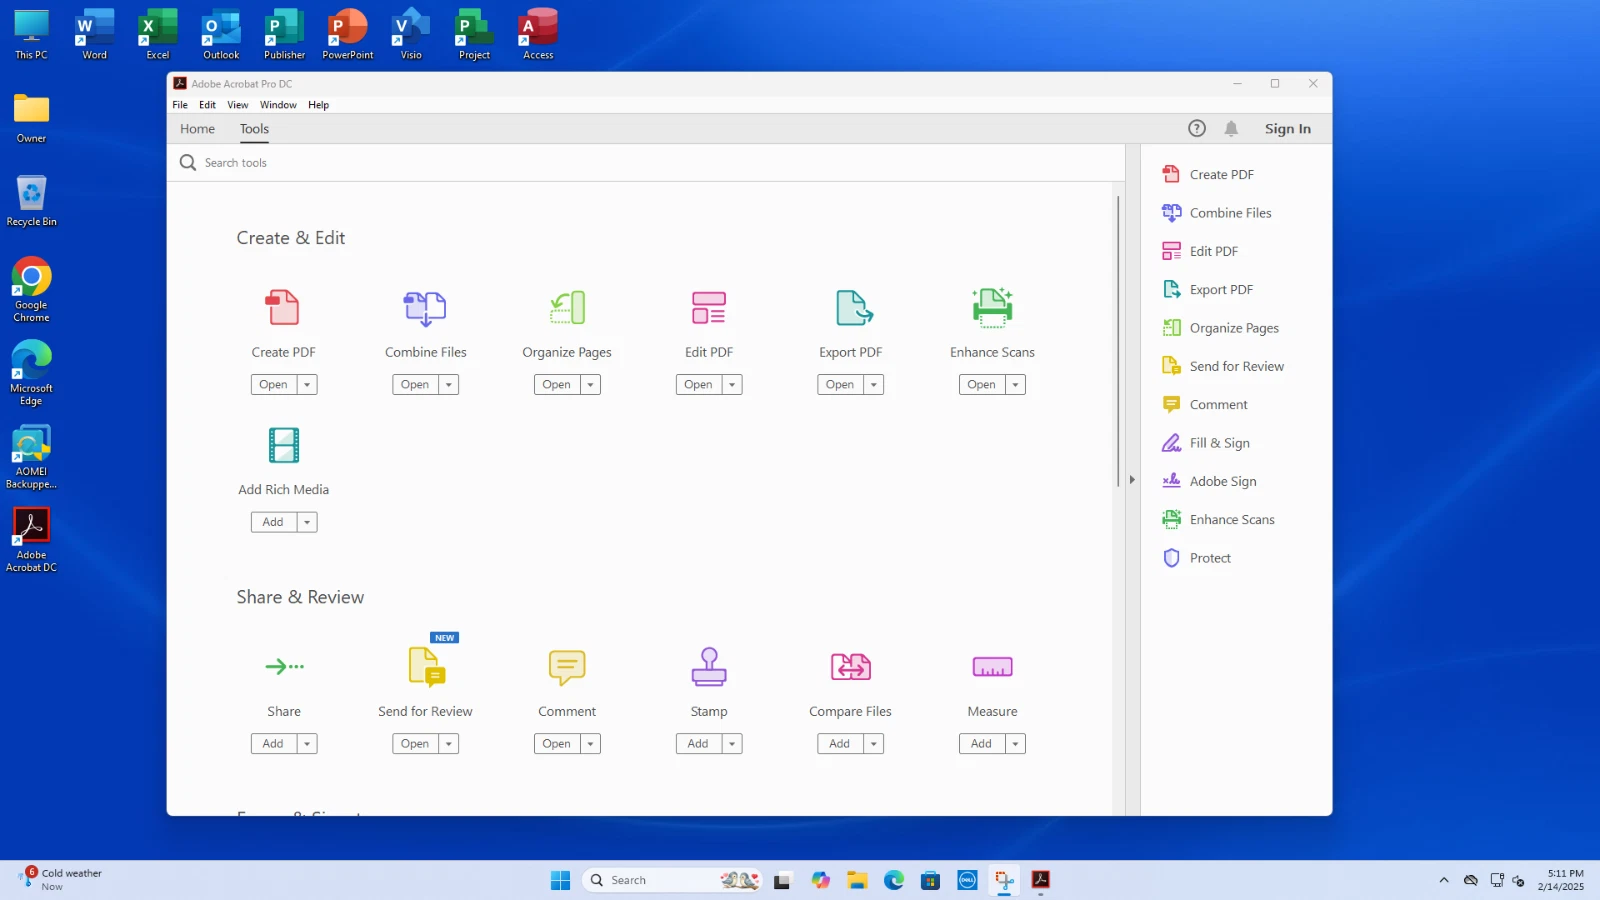Click the Compare Files tool icon
This screenshot has width=1600, height=900.
coord(851,667)
